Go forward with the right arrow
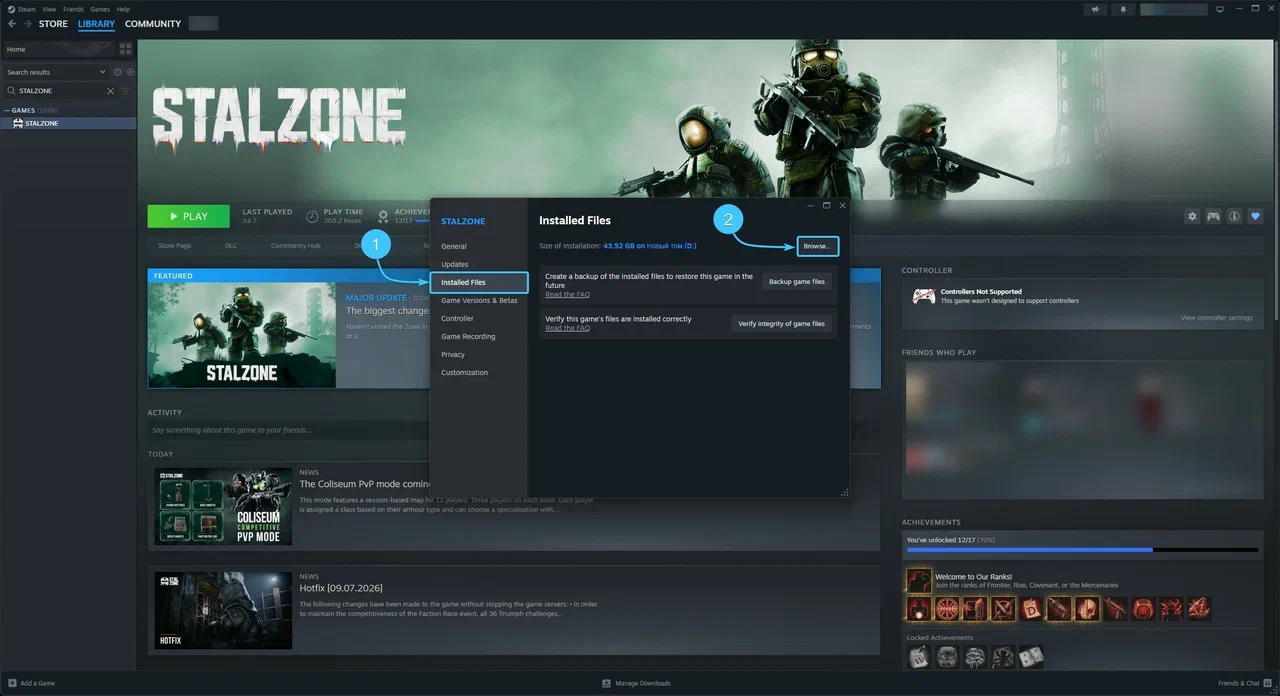1280x696 pixels. [28, 24]
